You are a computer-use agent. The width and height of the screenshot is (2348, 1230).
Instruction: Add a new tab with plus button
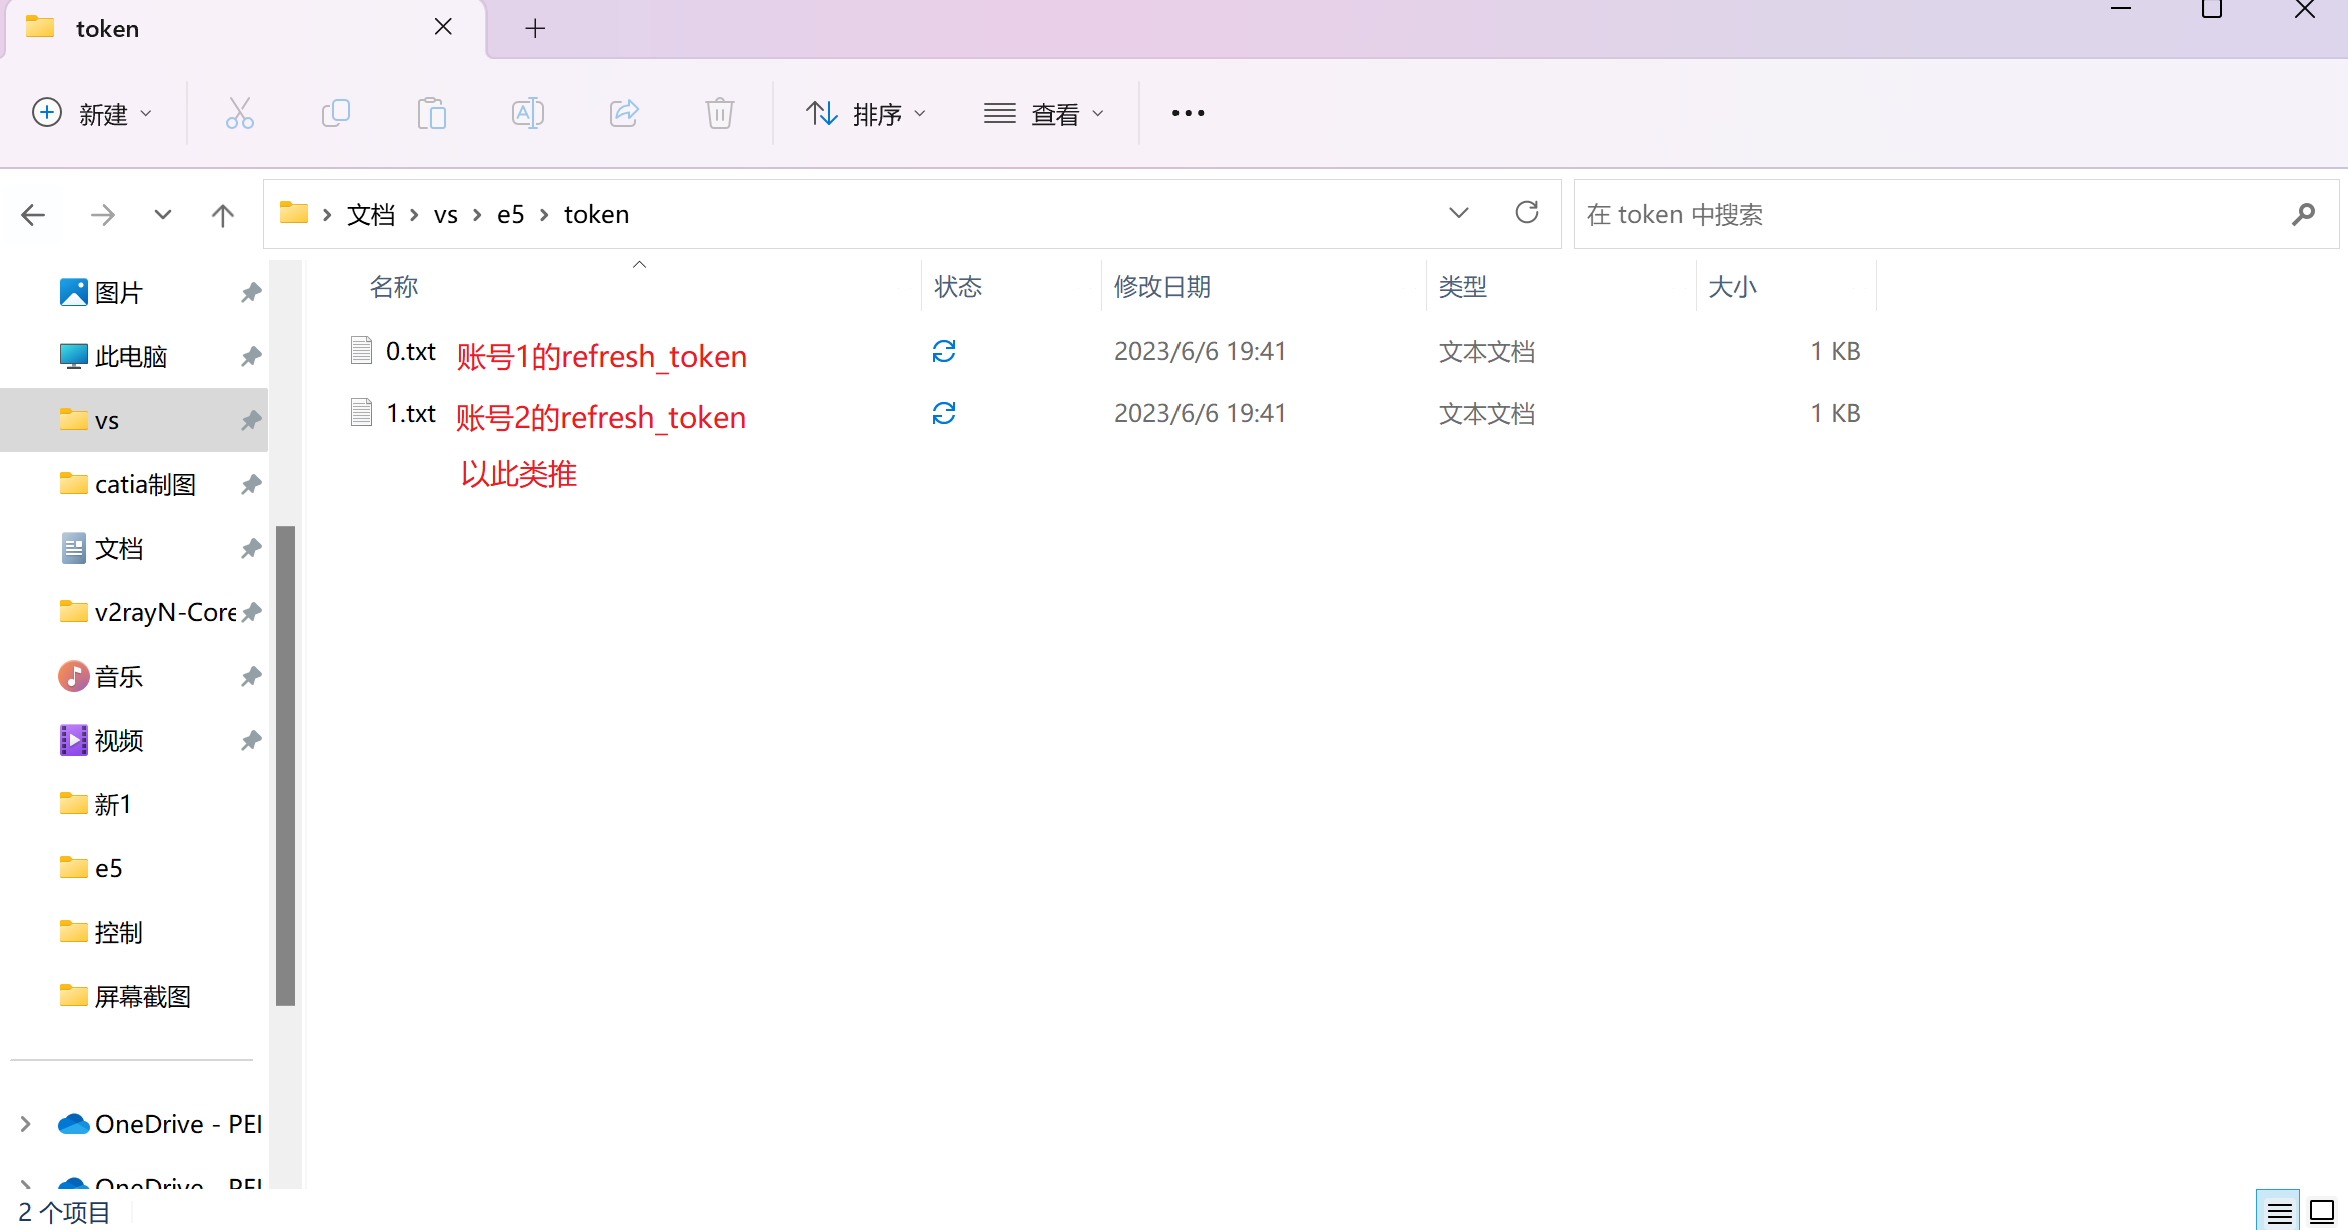(535, 29)
